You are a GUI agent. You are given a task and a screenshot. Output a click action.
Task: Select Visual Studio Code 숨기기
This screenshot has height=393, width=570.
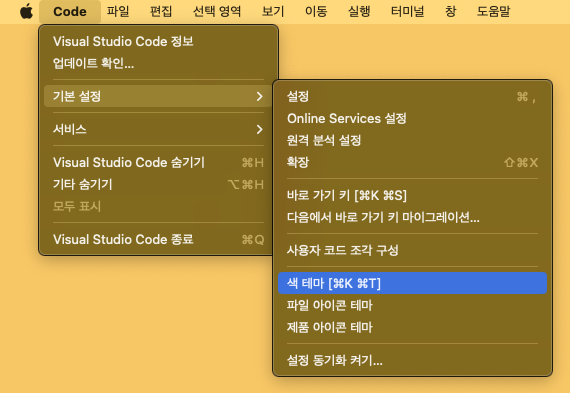point(158,163)
